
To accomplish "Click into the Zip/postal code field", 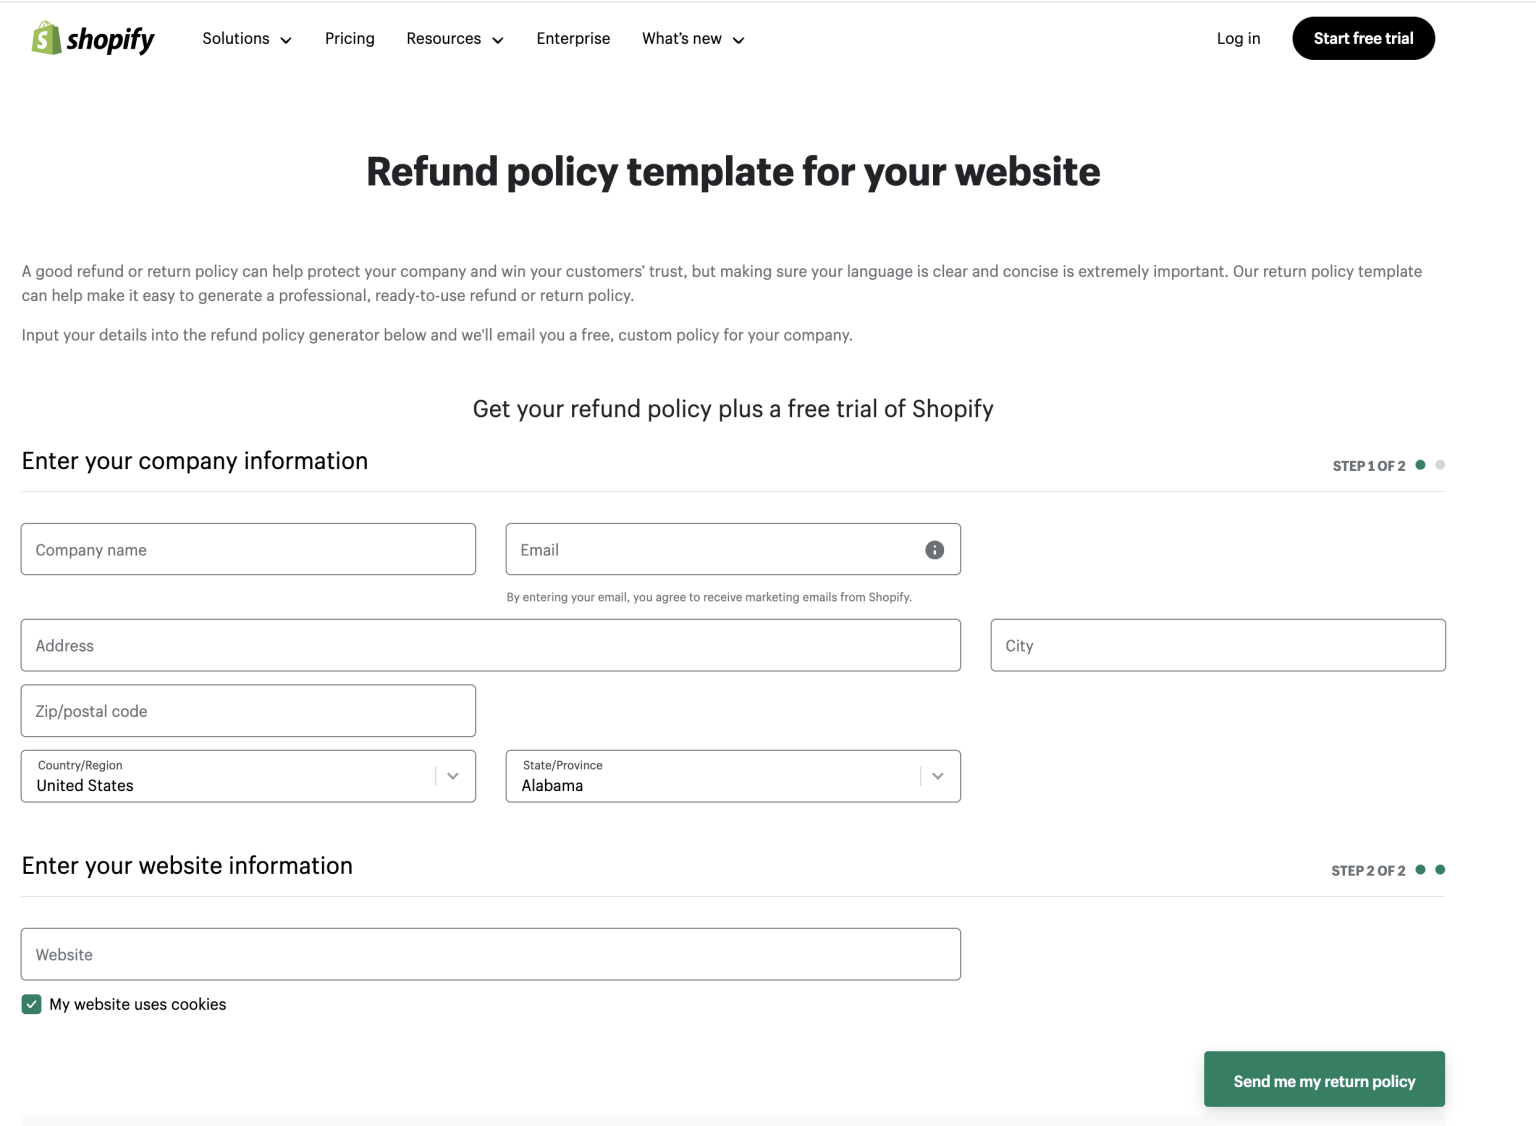I will [248, 710].
